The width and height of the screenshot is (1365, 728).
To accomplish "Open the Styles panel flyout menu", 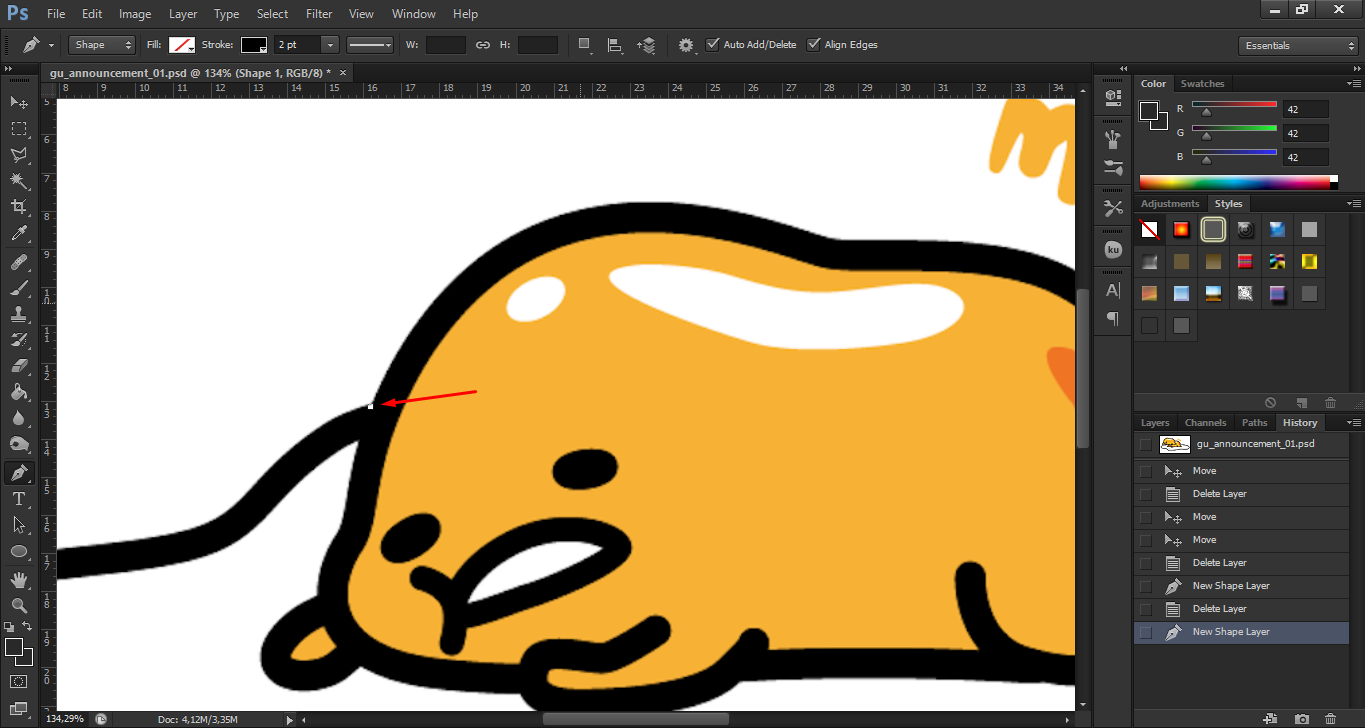I will (x=1354, y=204).
